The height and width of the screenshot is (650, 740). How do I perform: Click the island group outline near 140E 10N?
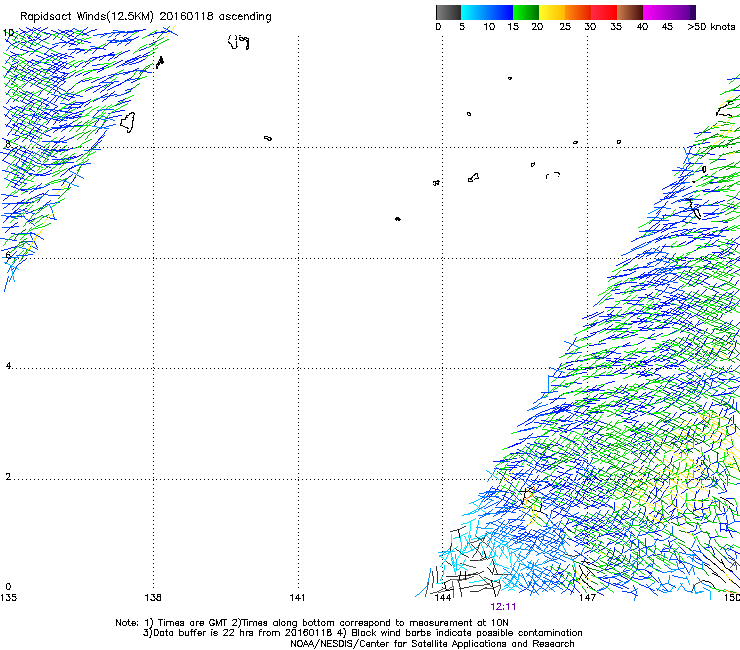pyautogui.click(x=238, y=42)
